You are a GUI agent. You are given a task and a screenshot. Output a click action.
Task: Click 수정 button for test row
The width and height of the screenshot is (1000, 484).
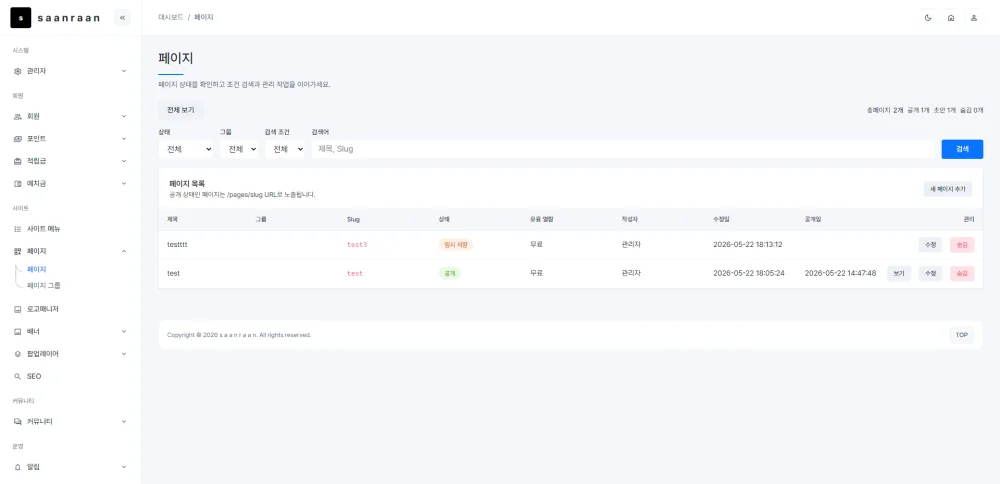click(x=930, y=274)
